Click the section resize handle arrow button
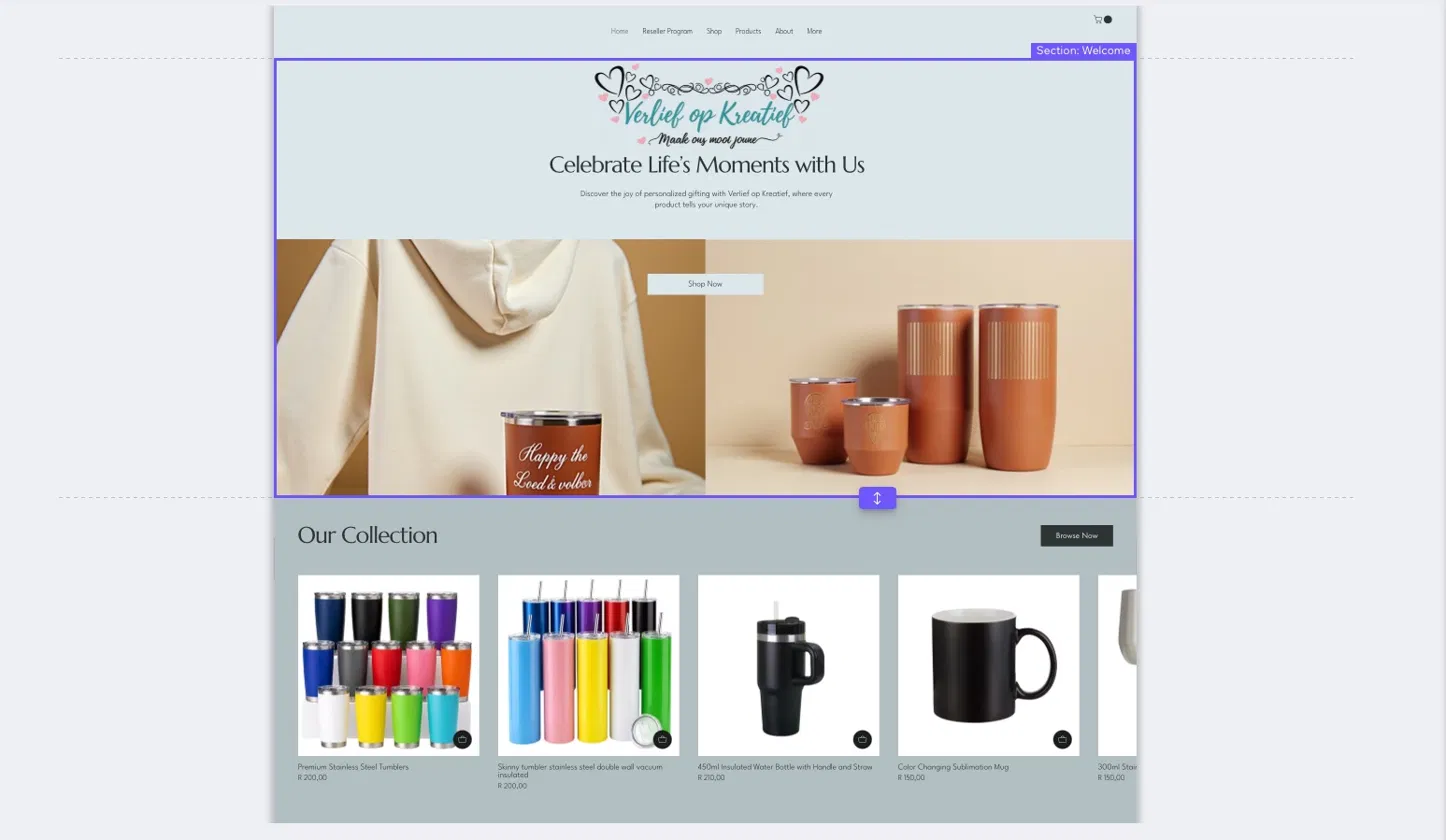Image resolution: width=1446 pixels, height=840 pixels. click(877, 498)
